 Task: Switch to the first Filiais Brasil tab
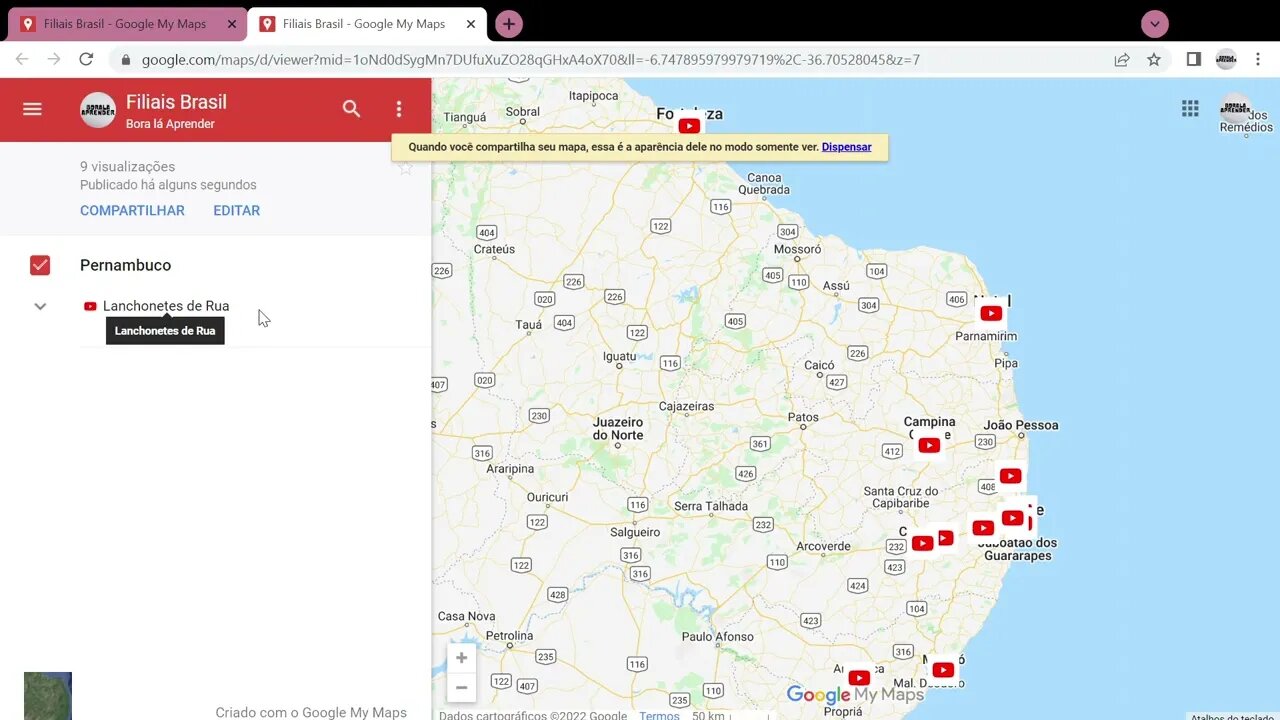[x=125, y=24]
